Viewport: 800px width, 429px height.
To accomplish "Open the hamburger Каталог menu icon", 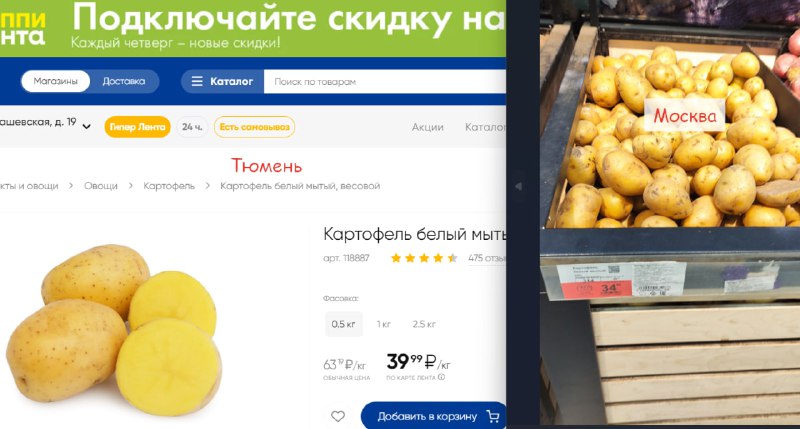I will 197,82.
